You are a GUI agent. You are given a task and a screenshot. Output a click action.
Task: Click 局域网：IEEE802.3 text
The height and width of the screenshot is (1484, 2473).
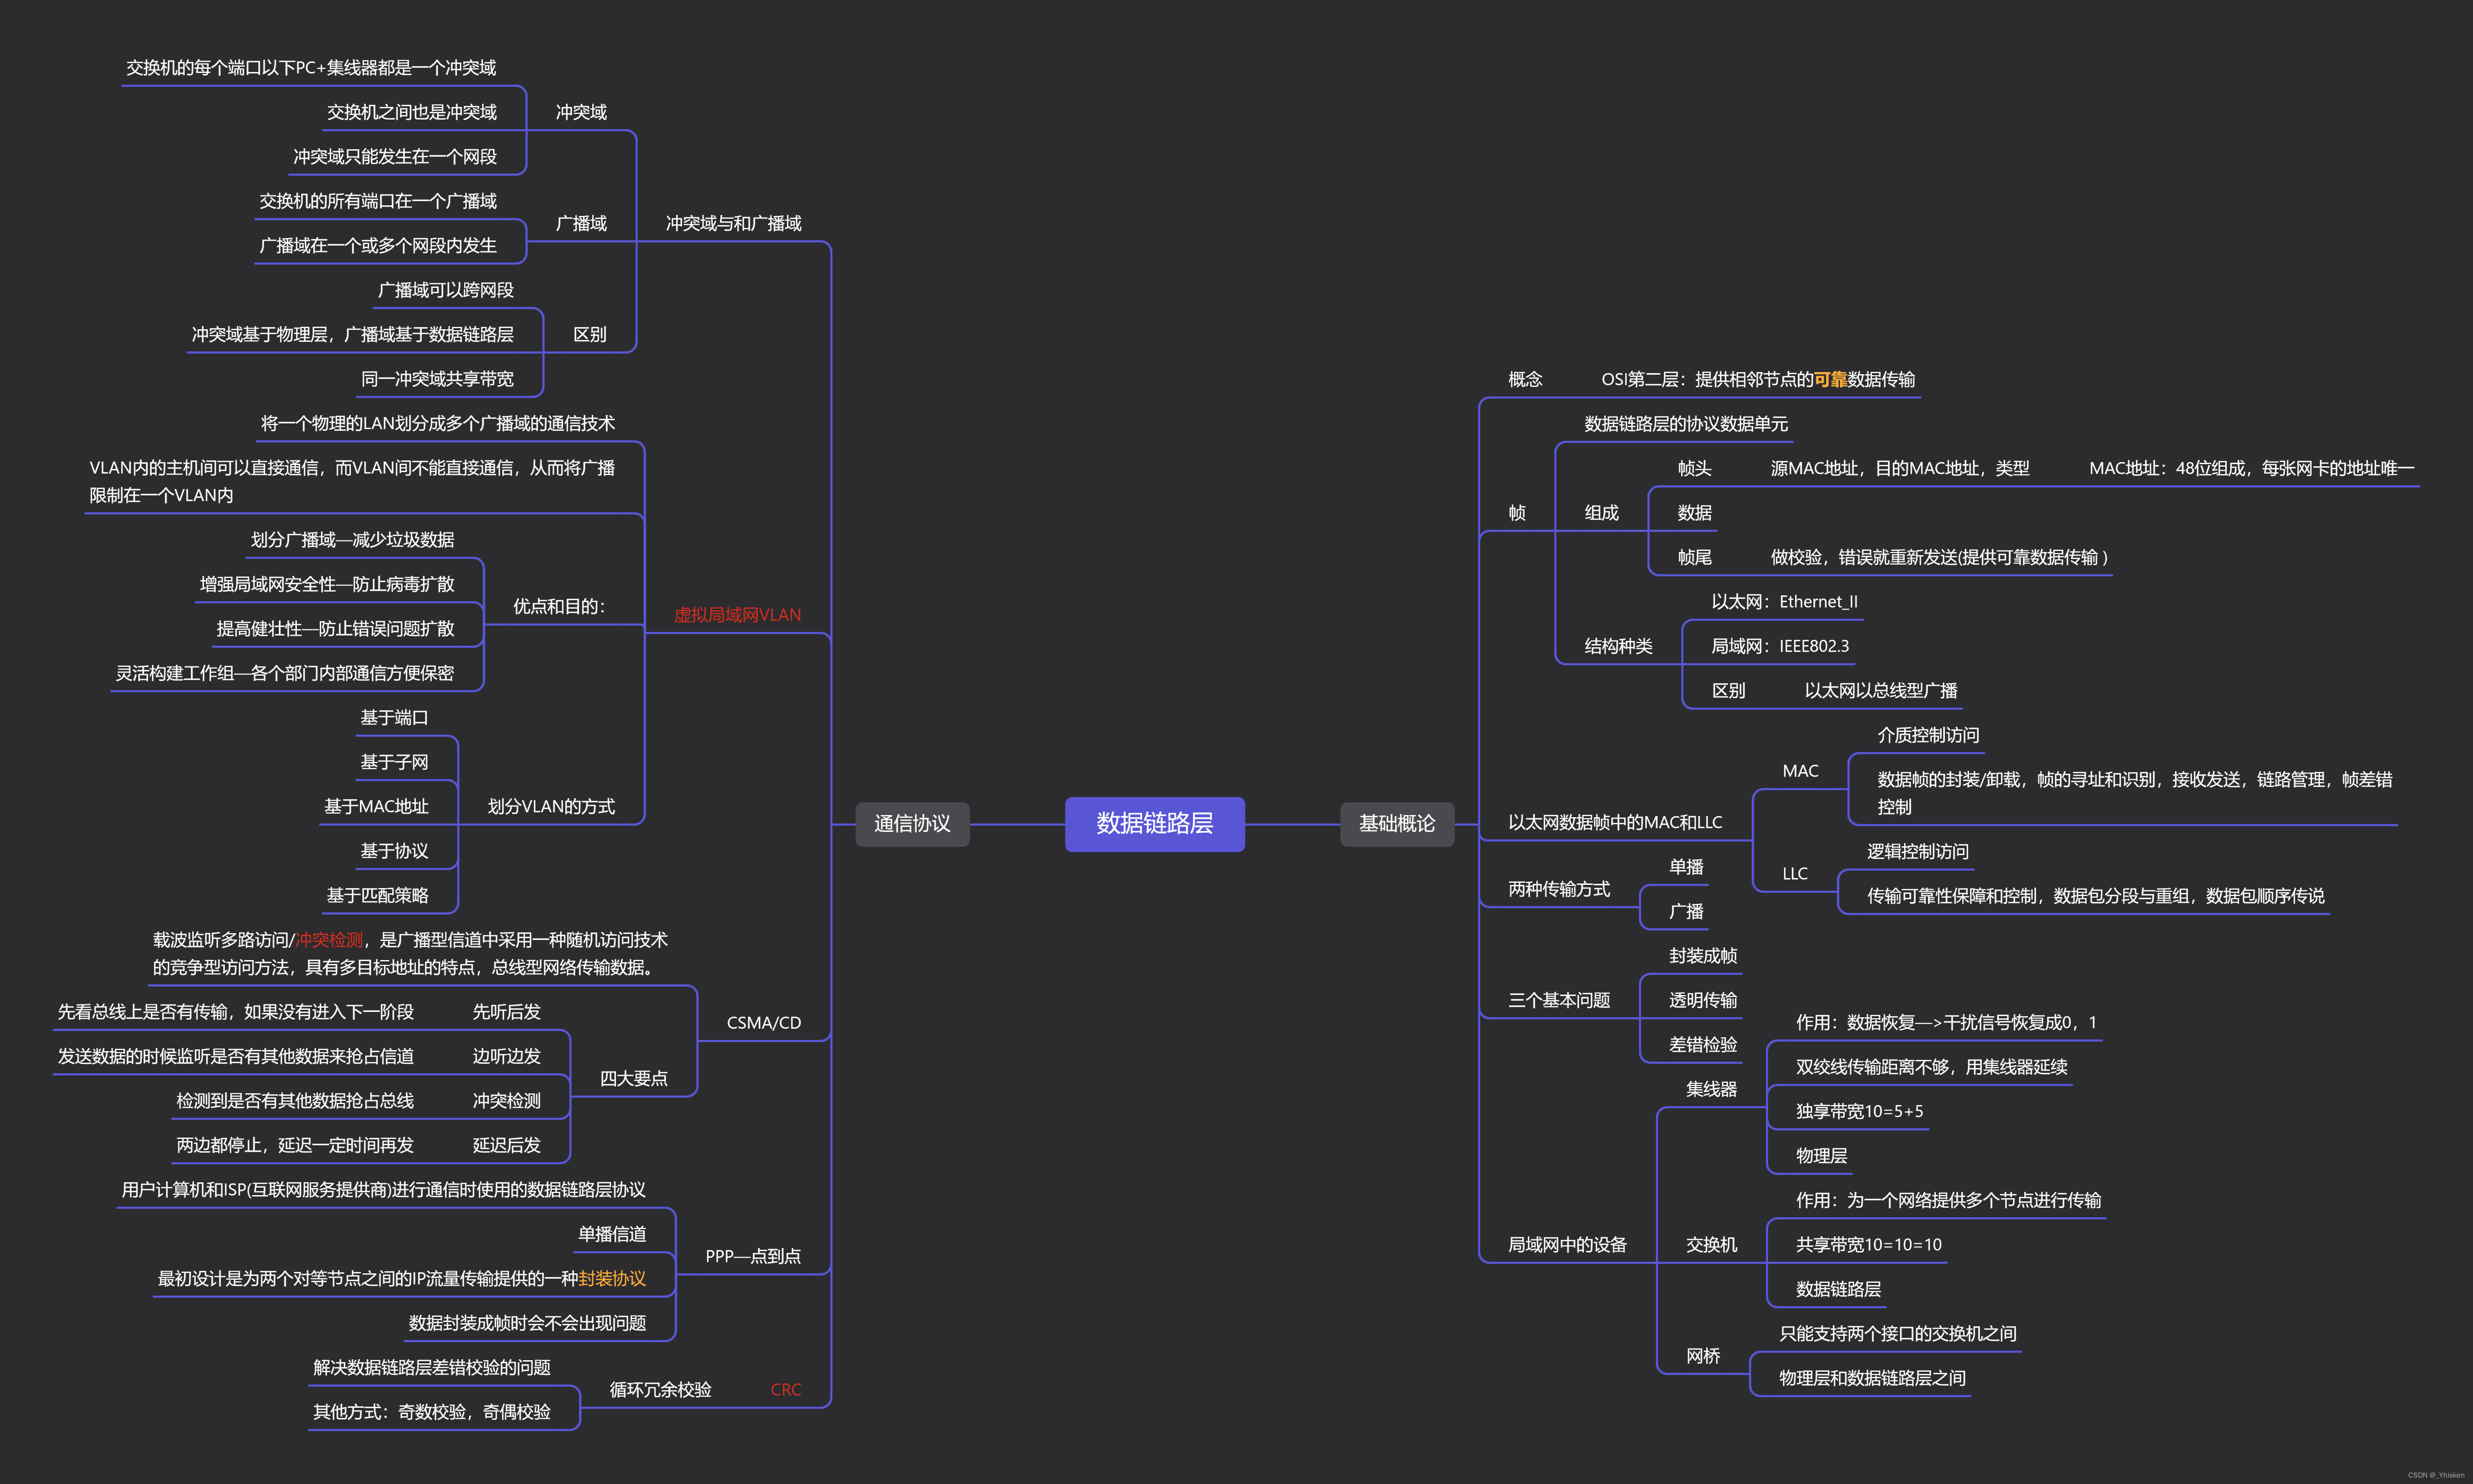coord(1780,646)
